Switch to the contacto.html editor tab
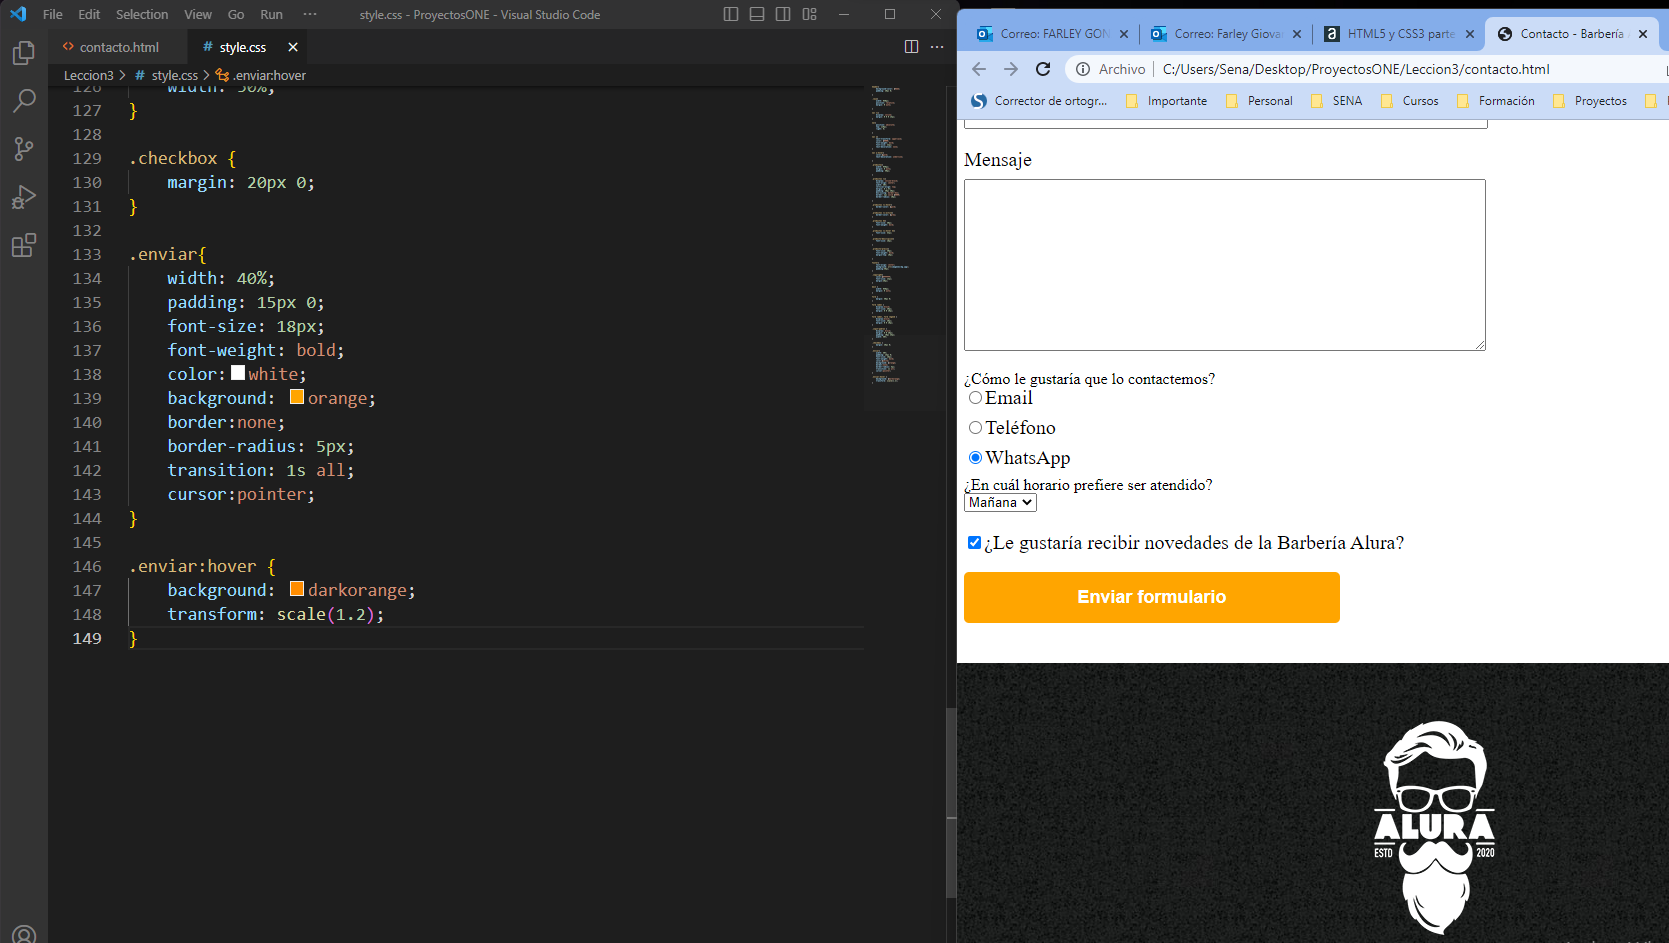 118,47
